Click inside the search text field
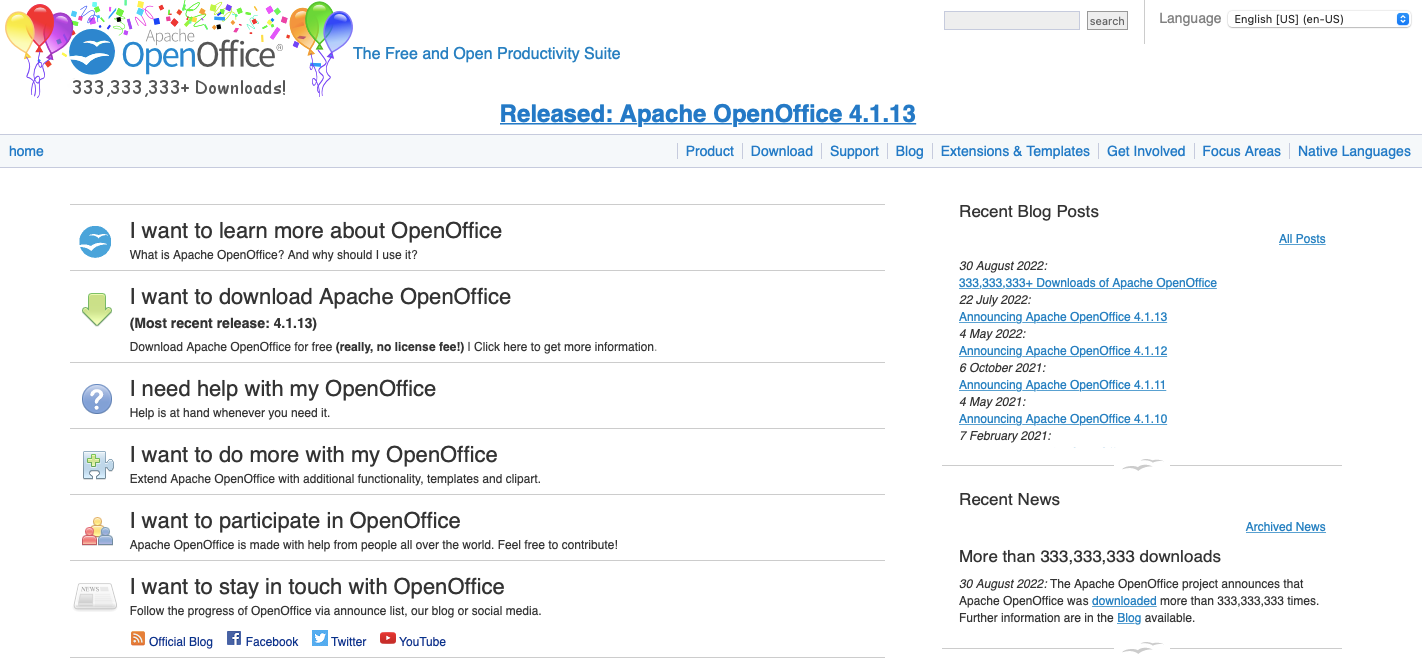1422x668 pixels. 1011,20
